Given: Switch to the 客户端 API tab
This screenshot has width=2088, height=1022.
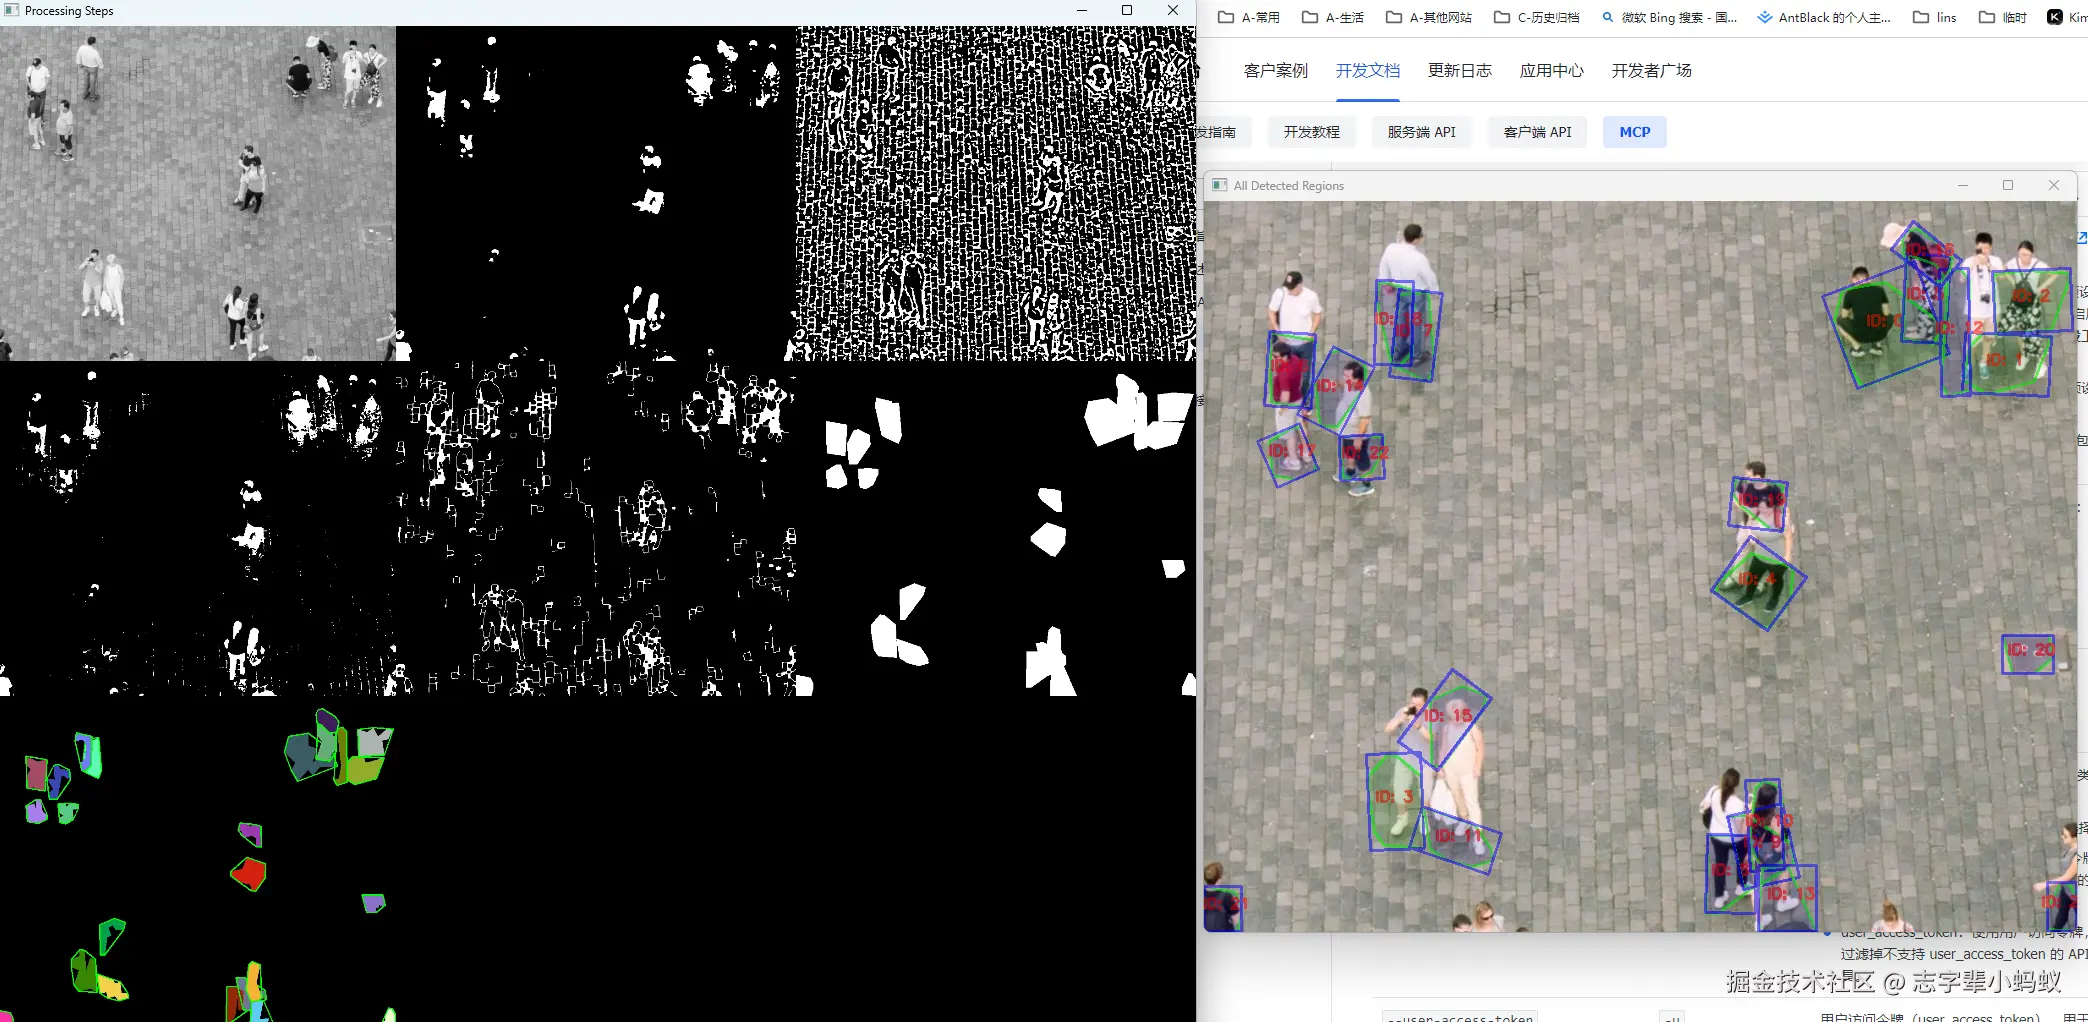Looking at the screenshot, I should point(1538,132).
